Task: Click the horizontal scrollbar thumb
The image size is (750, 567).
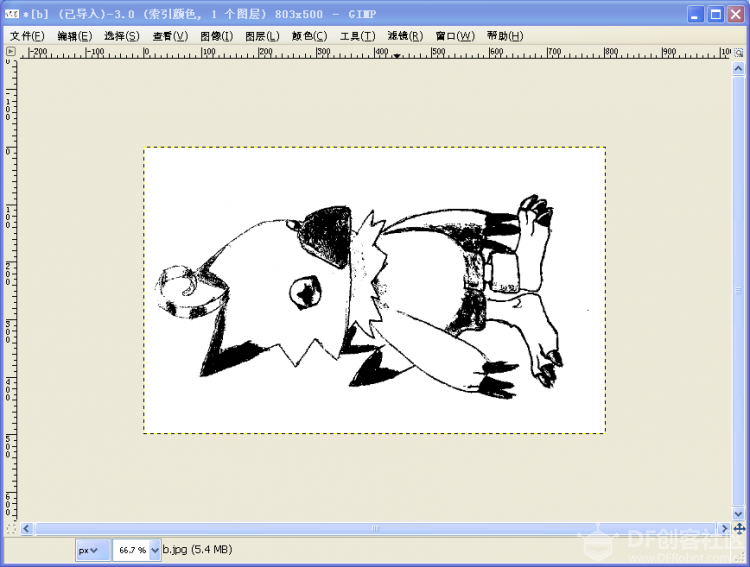Action: [375, 529]
